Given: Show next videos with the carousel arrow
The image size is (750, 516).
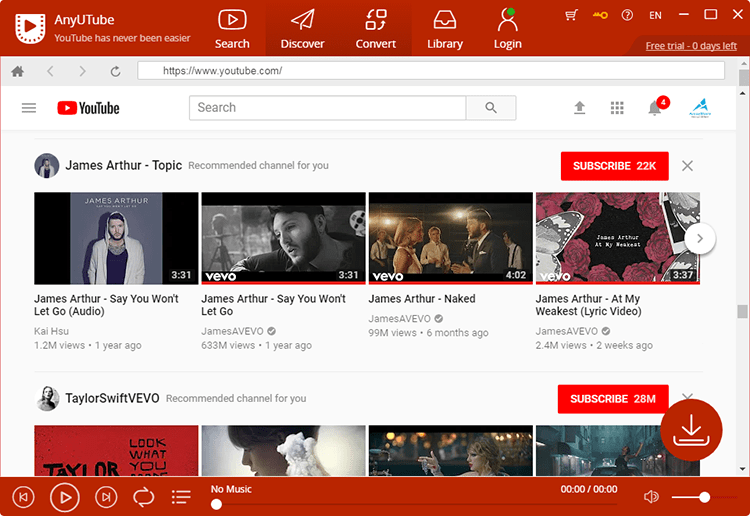Looking at the screenshot, I should coord(700,238).
